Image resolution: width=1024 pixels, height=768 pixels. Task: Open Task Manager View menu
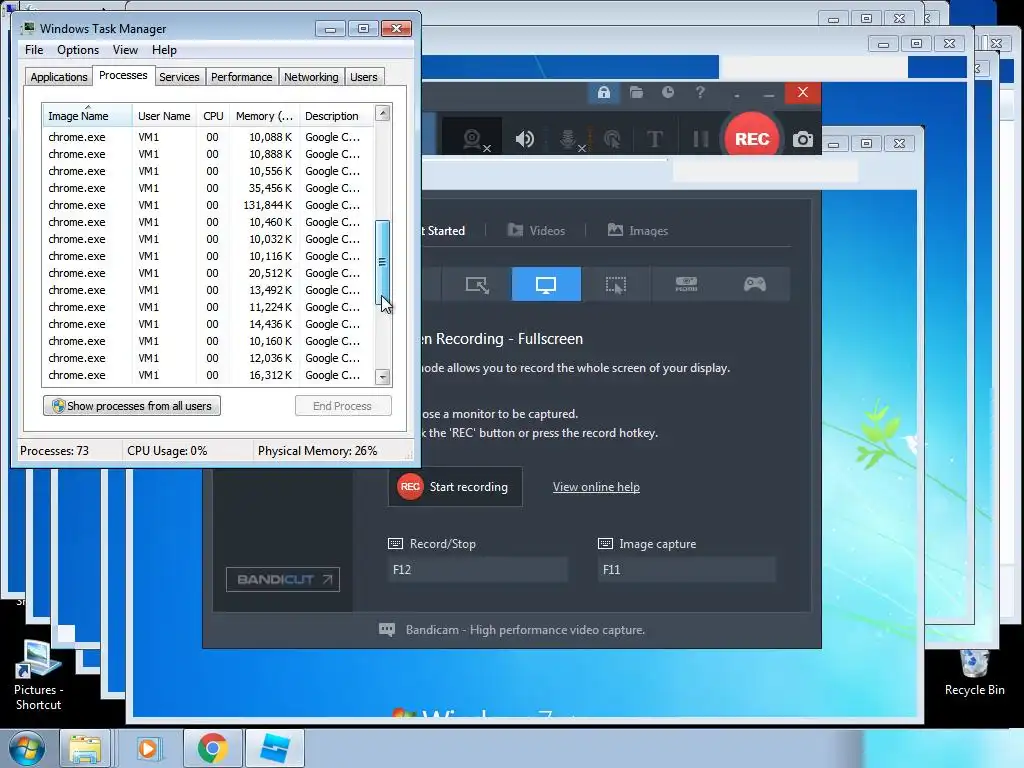[x=125, y=50]
